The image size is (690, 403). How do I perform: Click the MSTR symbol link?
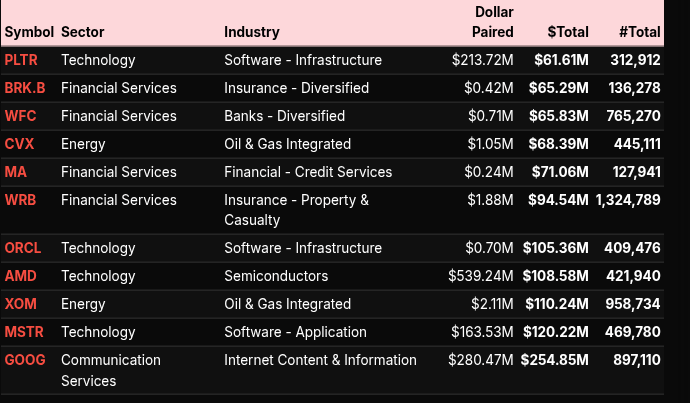click(x=24, y=332)
